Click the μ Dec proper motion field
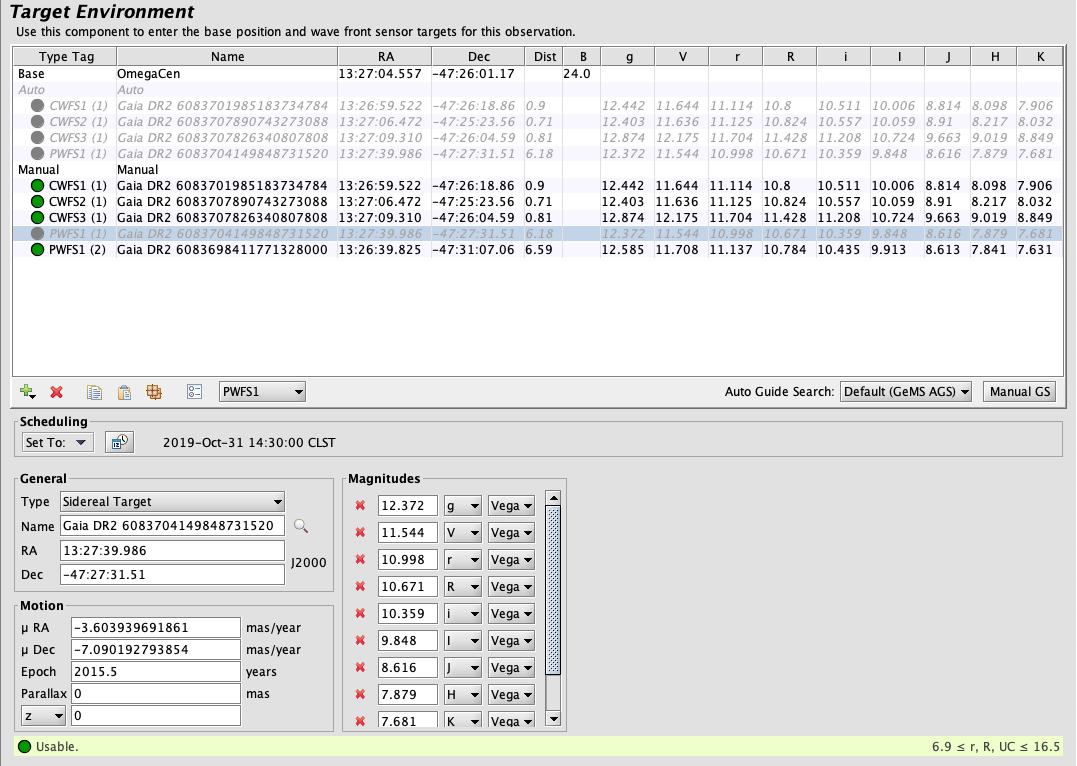Viewport: 1077px width, 766px height. pos(156,649)
